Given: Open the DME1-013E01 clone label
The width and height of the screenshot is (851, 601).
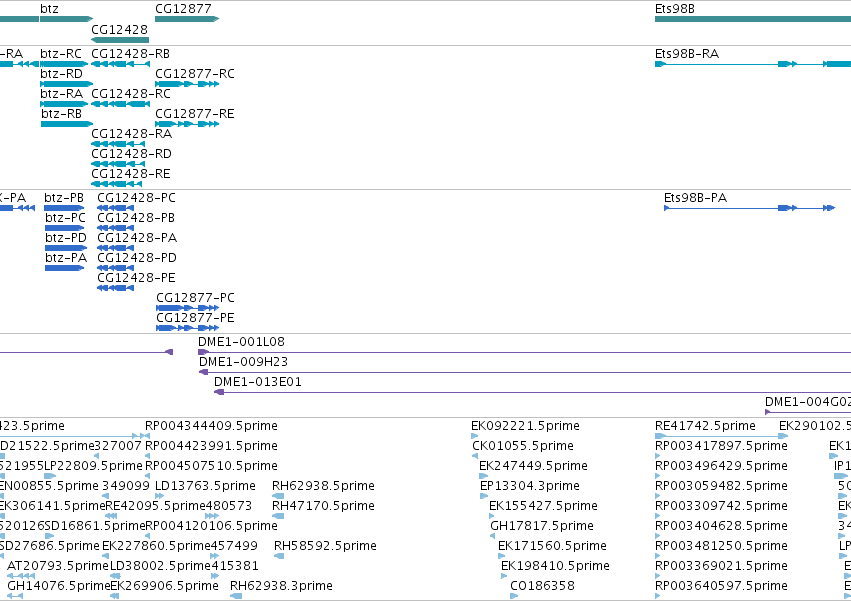Looking at the screenshot, I should pos(258,382).
